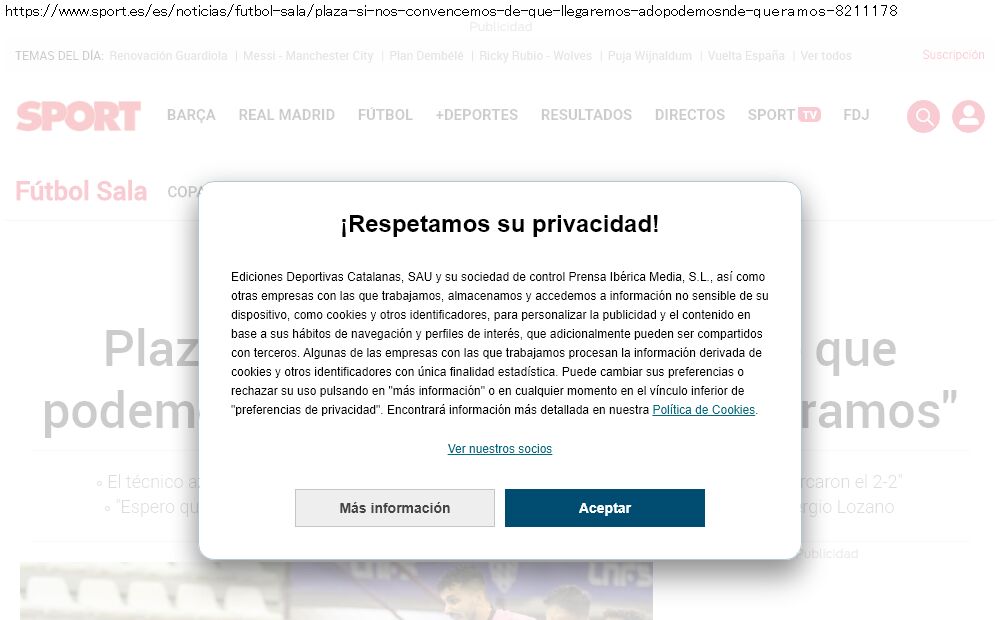Follow the Ver nuestros socios link

[500, 448]
